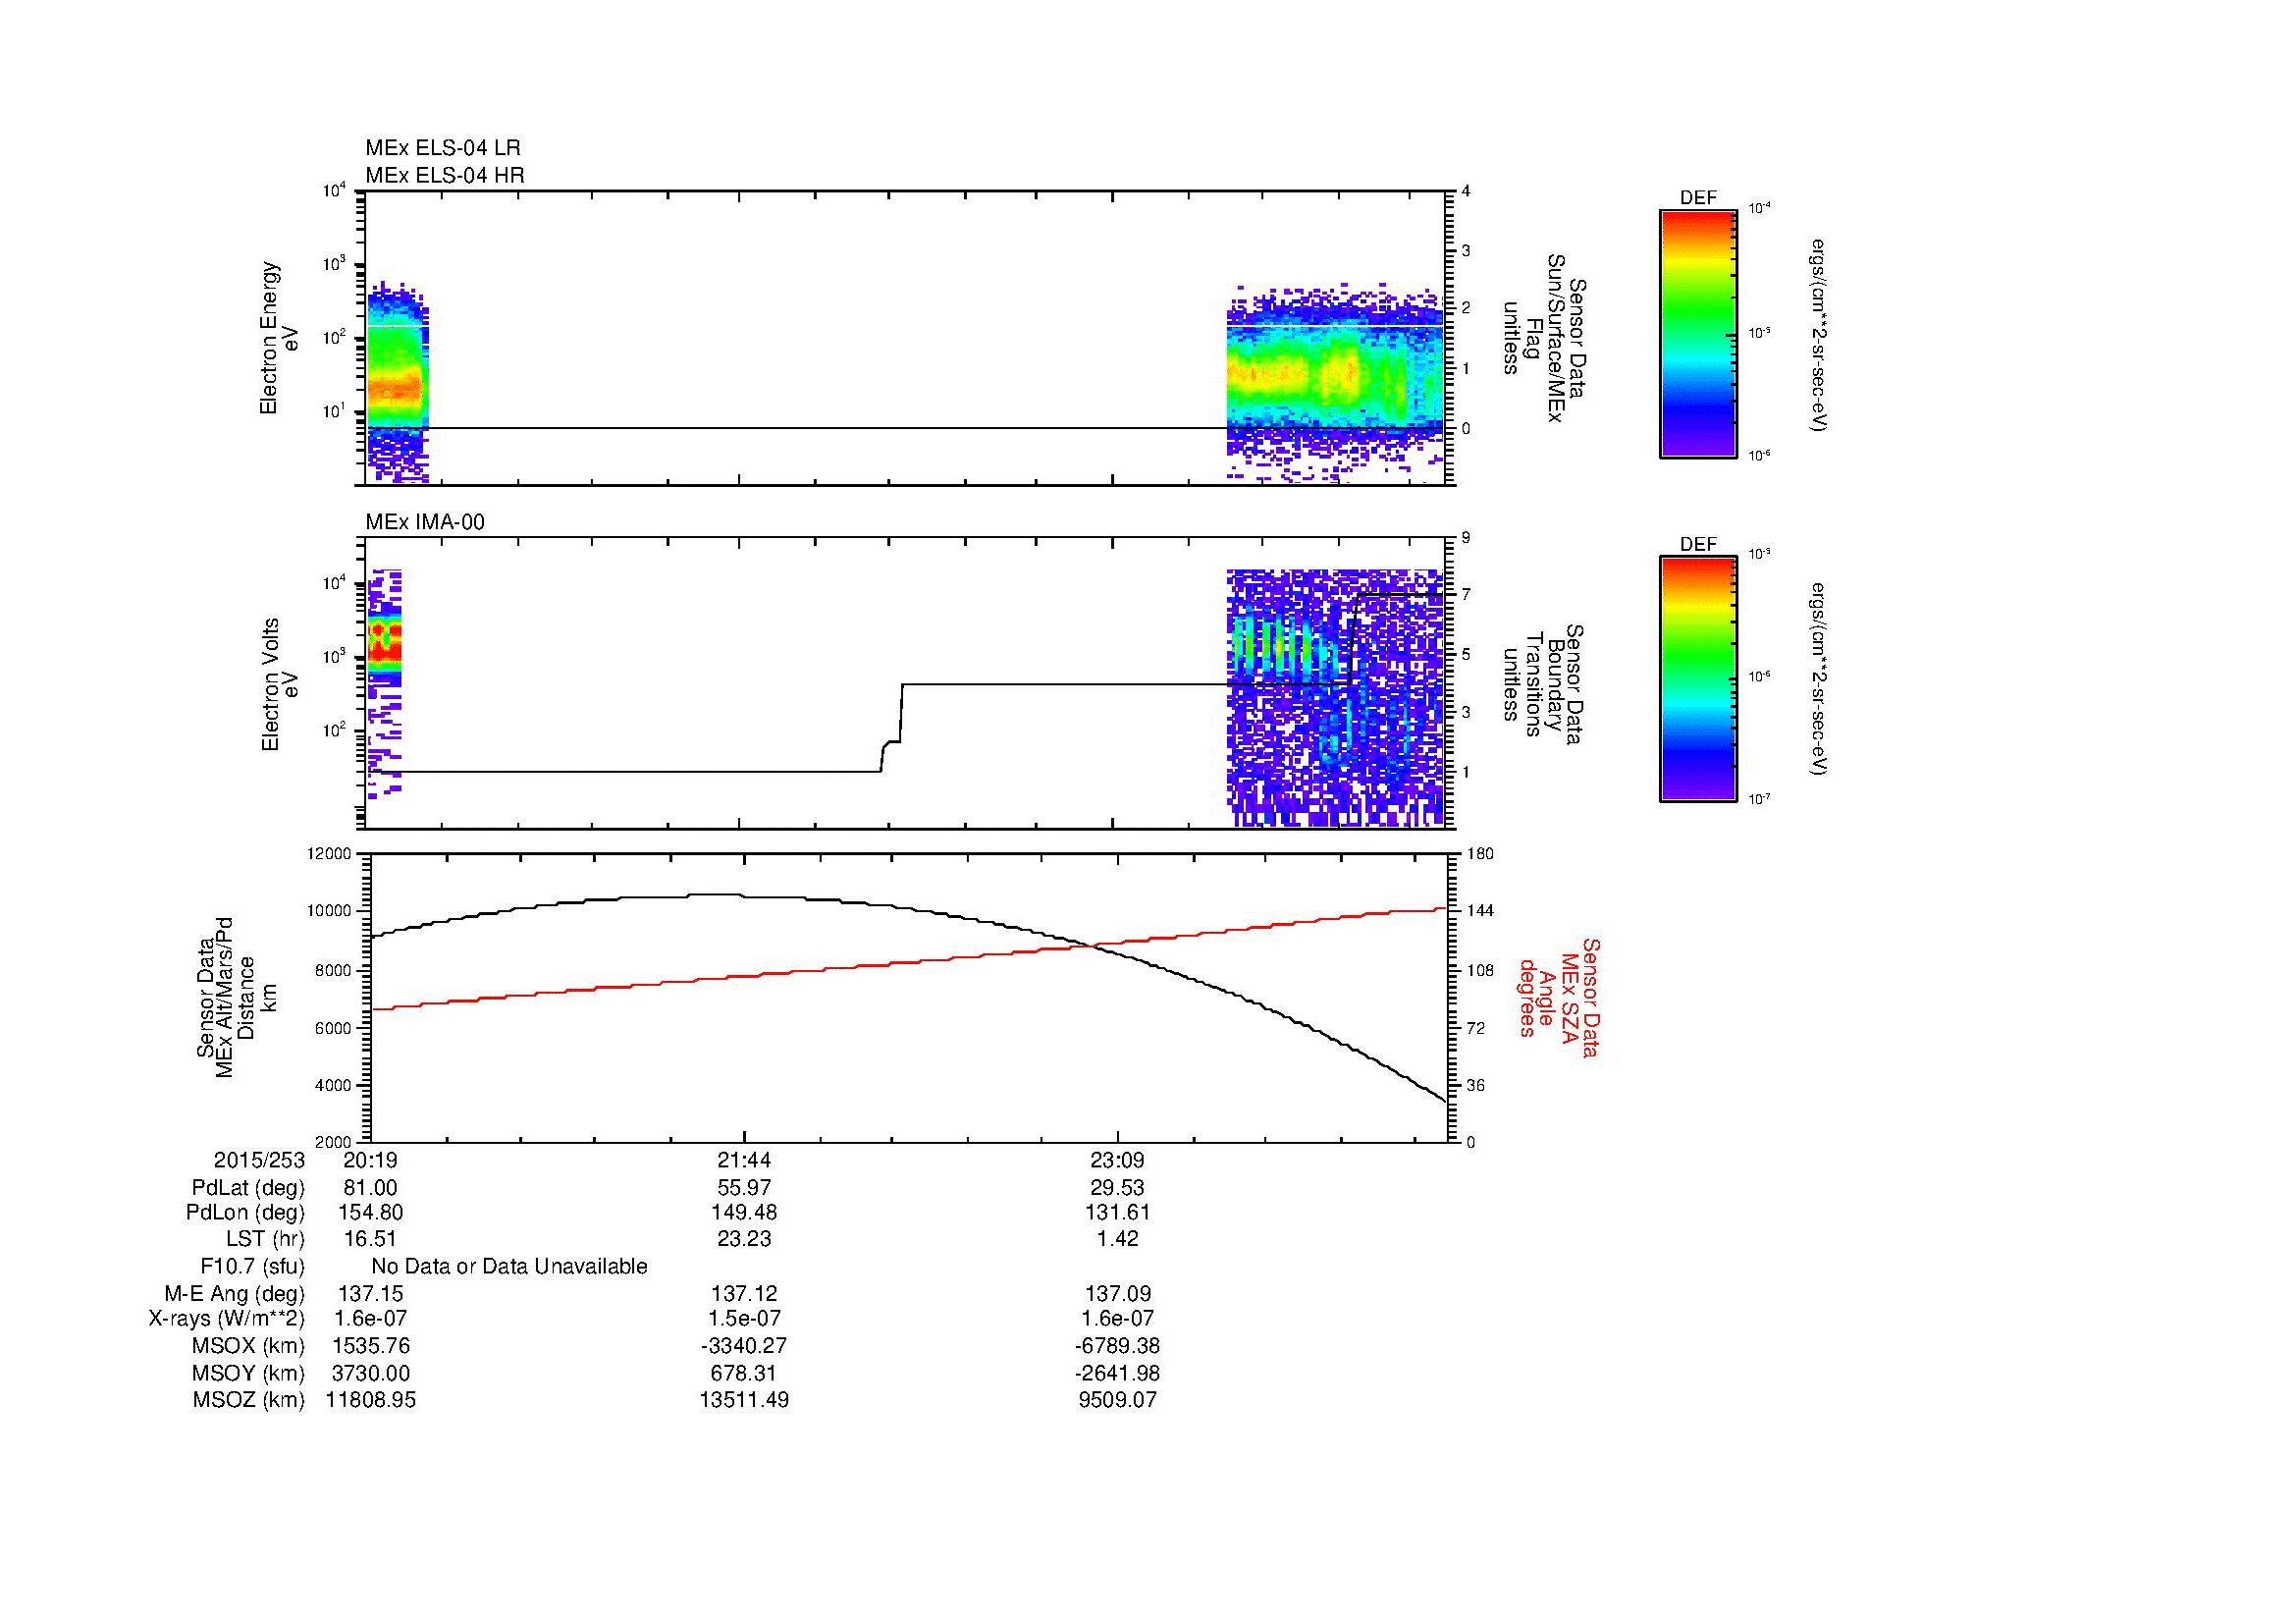This screenshot has height=1623, width=2296.
Task: Click the 'Electron Volts eV' axis label
Action: click(x=280, y=684)
